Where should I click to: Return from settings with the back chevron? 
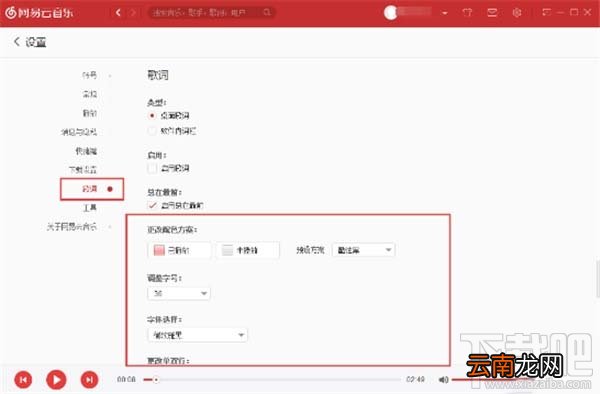16,41
